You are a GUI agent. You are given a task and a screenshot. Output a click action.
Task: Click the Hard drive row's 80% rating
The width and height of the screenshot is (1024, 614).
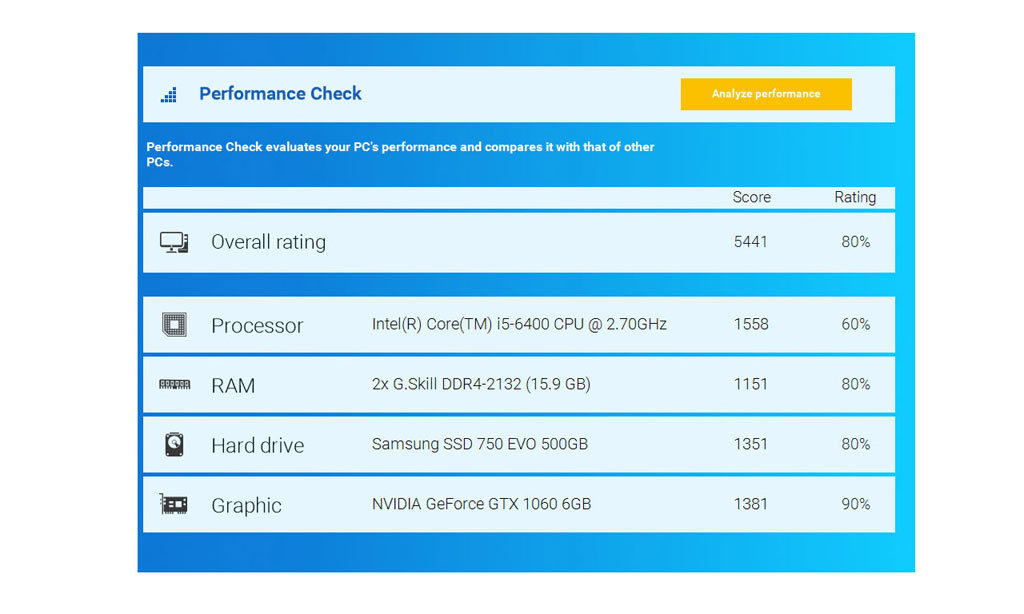coord(856,444)
